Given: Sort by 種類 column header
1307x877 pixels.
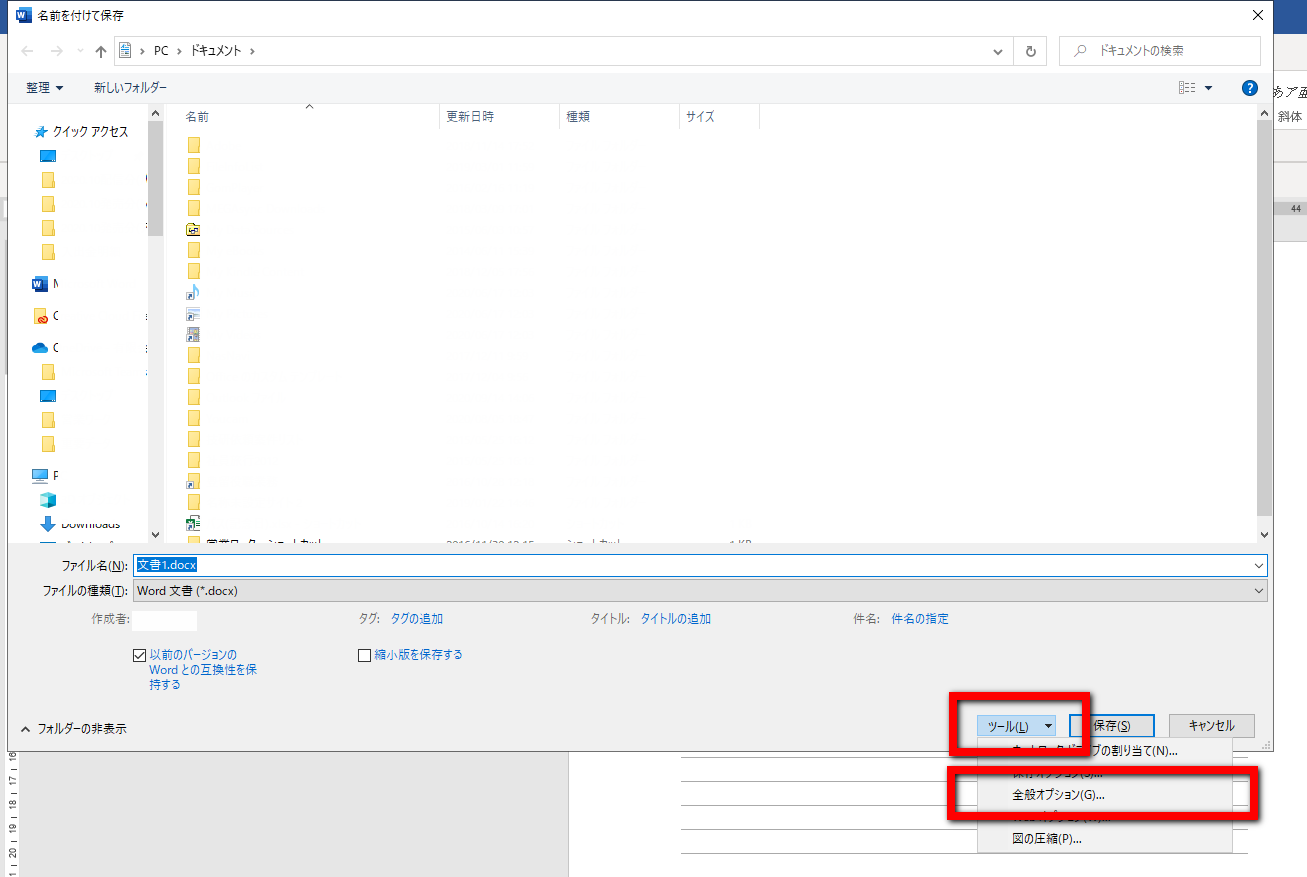Looking at the screenshot, I should click(619, 116).
